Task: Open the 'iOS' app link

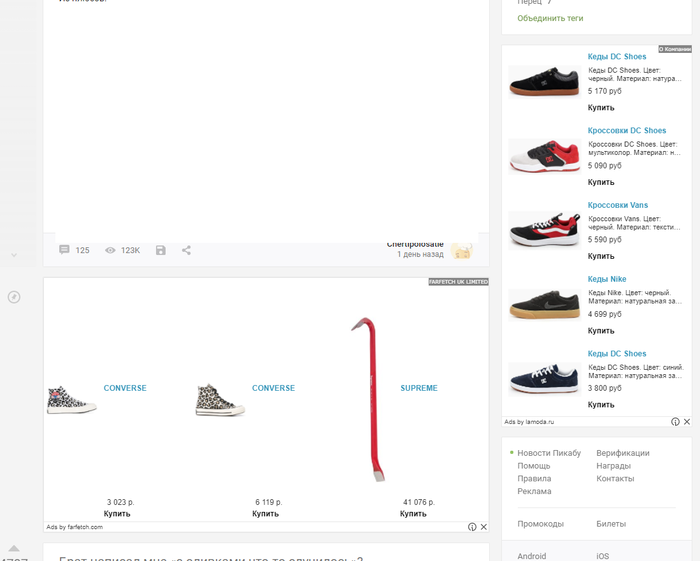Action: [602, 556]
